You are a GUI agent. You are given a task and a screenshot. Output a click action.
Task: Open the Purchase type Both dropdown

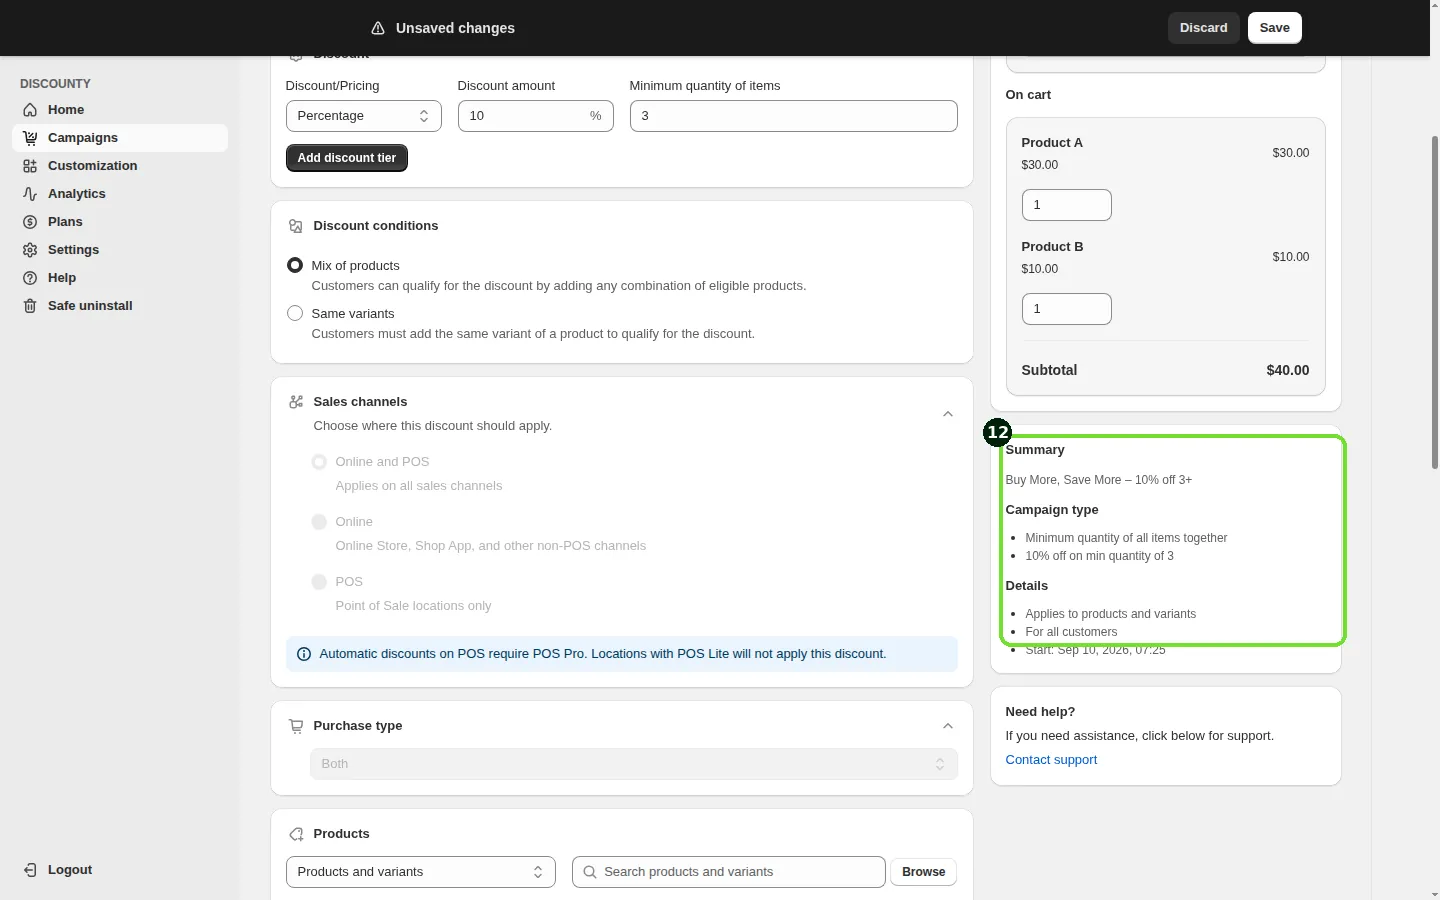[634, 764]
